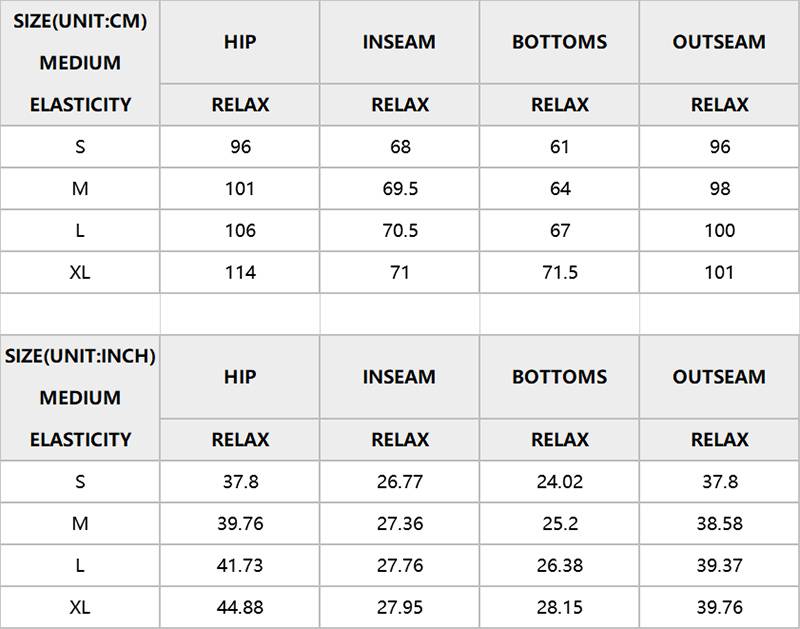
Task: Click the 44.88 hip value
Action: click(240, 607)
